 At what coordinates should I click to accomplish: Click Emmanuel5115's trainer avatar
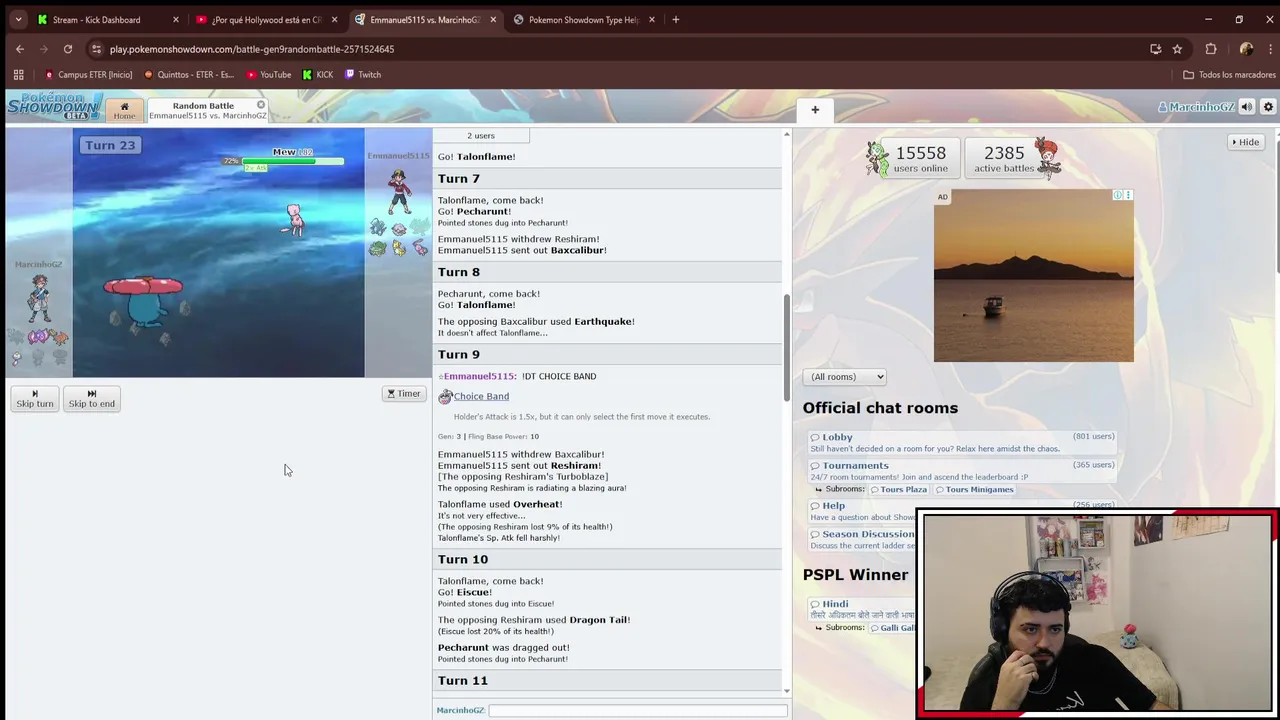tap(399, 191)
